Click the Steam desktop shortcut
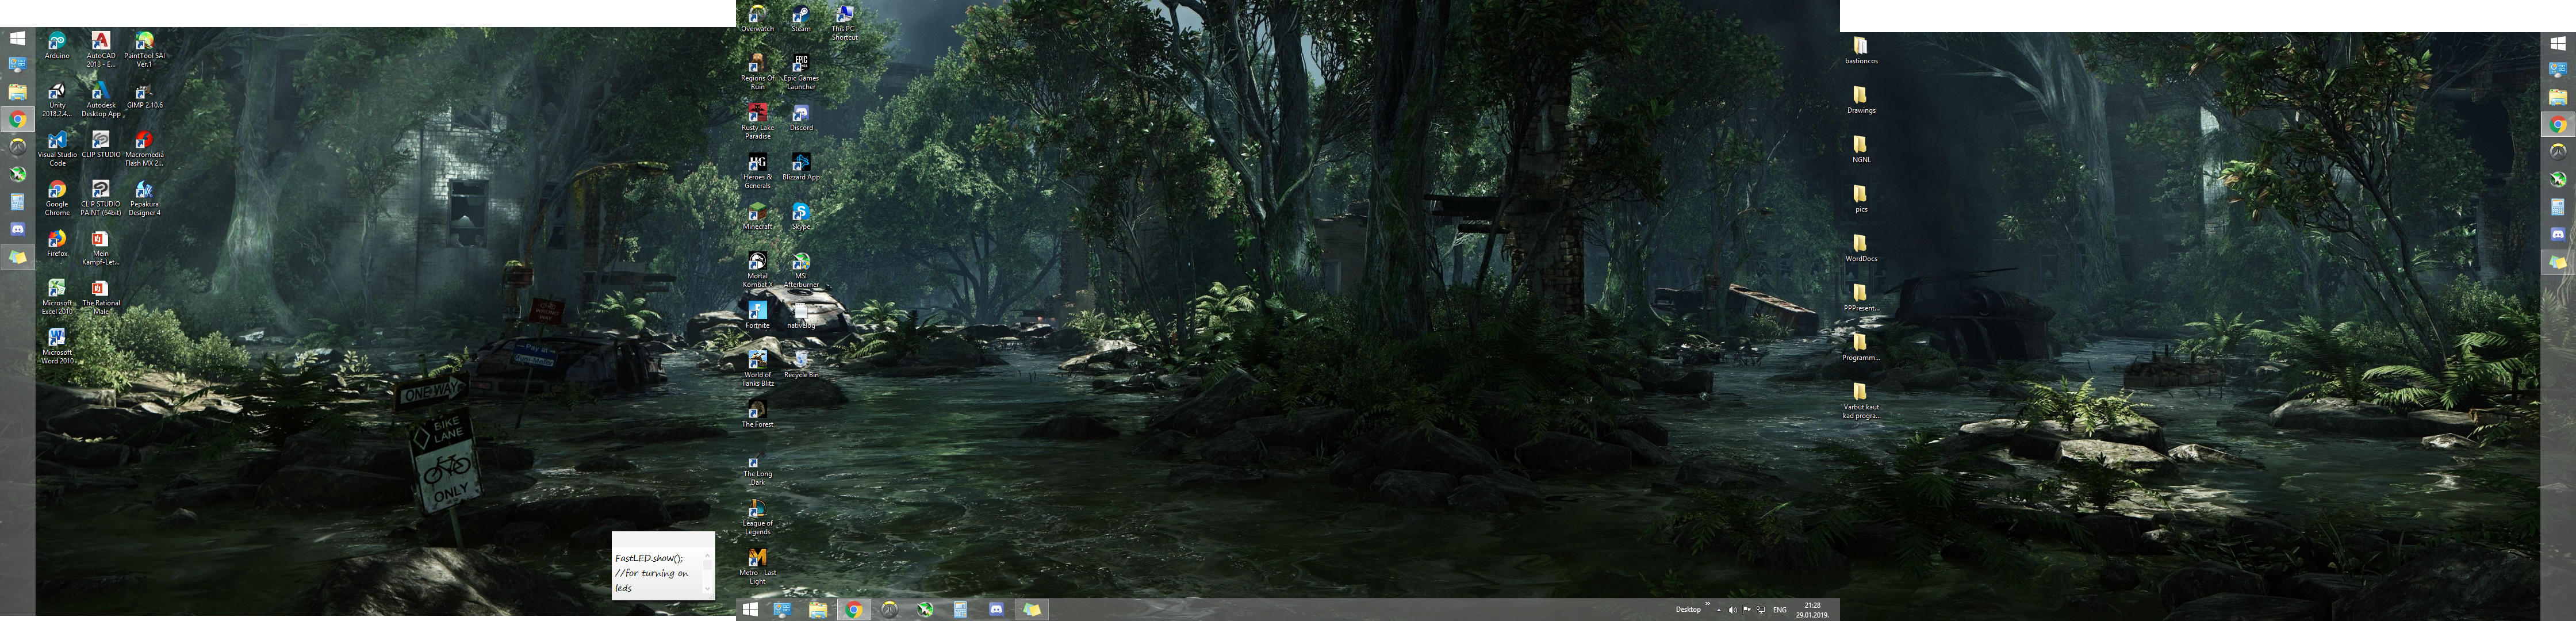Image resolution: width=2576 pixels, height=621 pixels. (801, 18)
